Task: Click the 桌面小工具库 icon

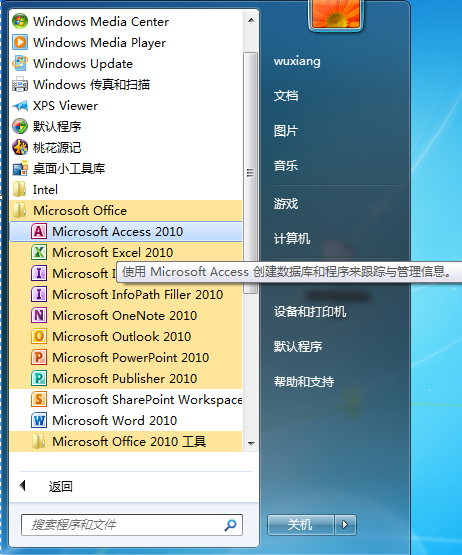Action: [20, 168]
